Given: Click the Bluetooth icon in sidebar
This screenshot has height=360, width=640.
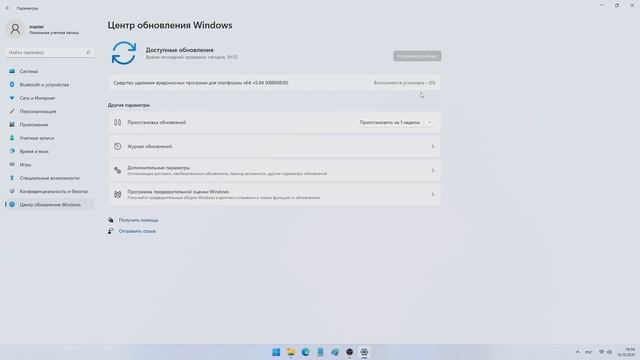Looking at the screenshot, I should pos(12,84).
